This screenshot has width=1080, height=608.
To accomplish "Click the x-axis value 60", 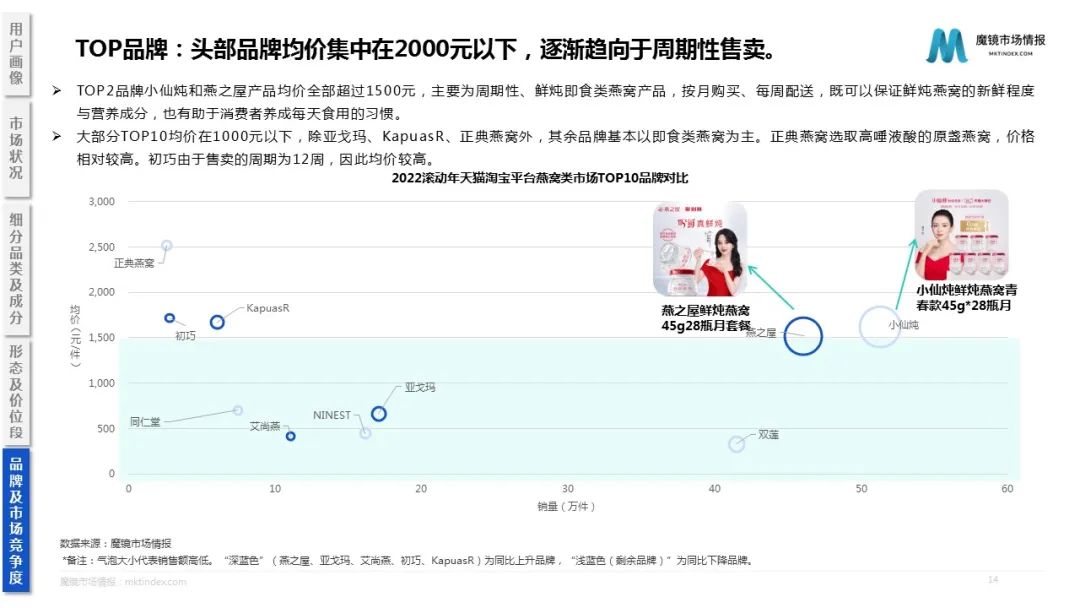I will click(1007, 489).
